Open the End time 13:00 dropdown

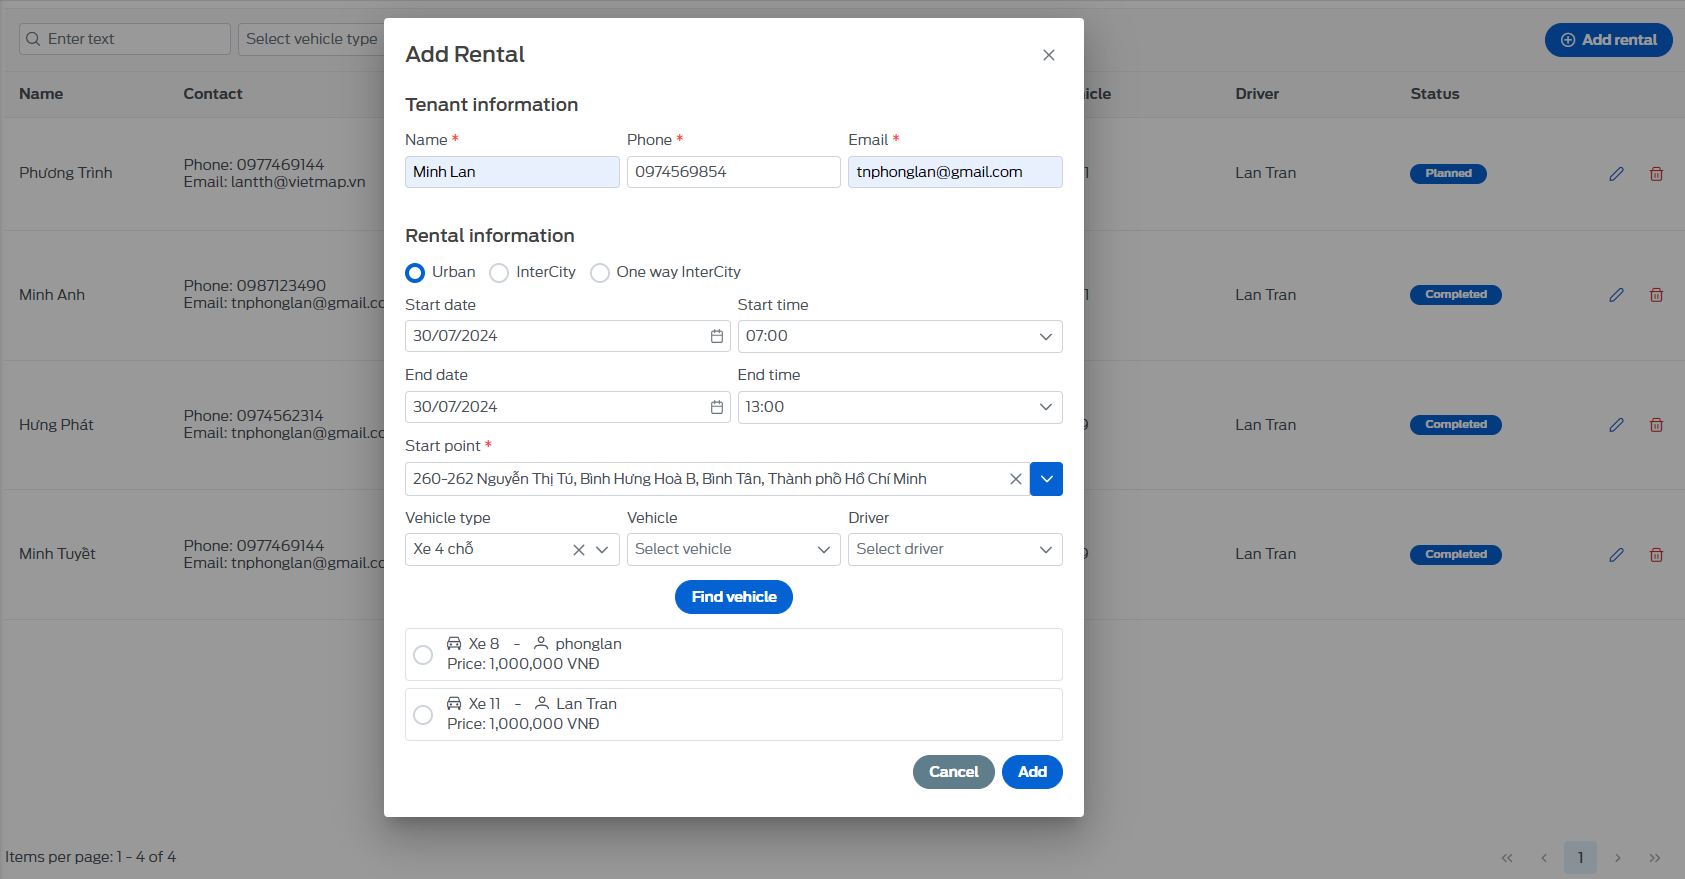[900, 407]
